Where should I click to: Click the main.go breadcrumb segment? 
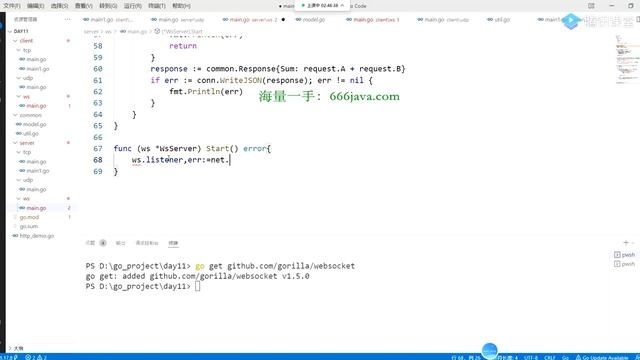[134, 31]
